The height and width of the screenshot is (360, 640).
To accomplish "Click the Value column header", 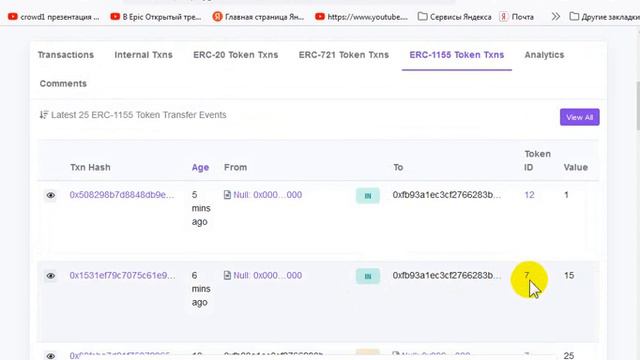I will (576, 167).
